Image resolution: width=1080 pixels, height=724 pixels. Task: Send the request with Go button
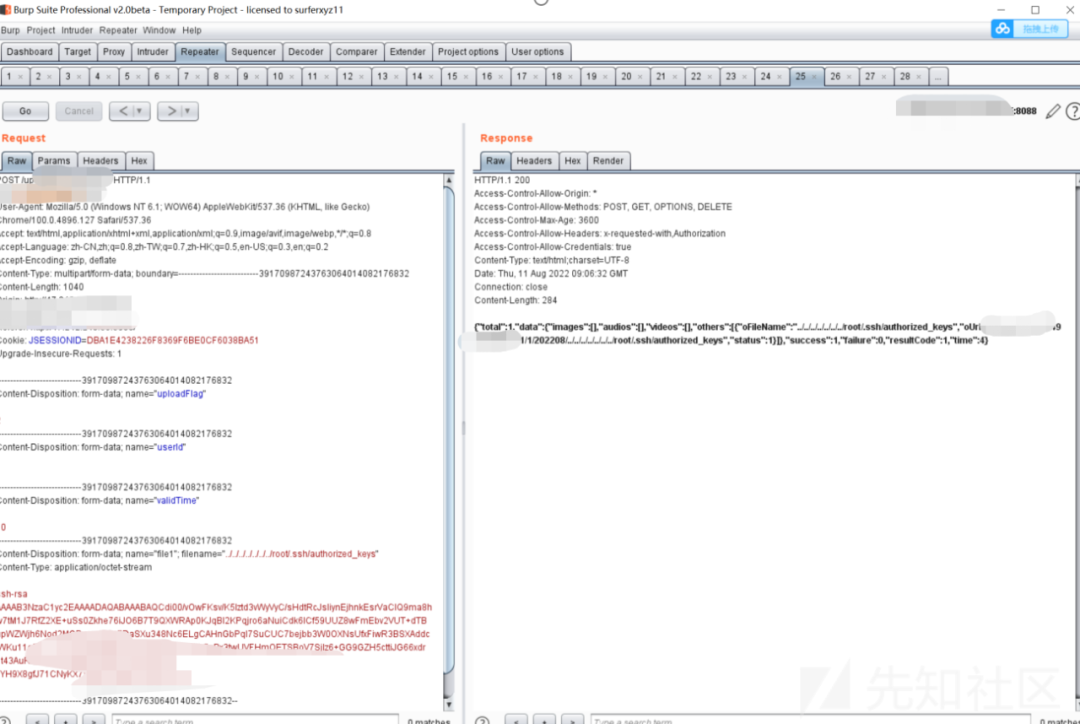tap(25, 111)
